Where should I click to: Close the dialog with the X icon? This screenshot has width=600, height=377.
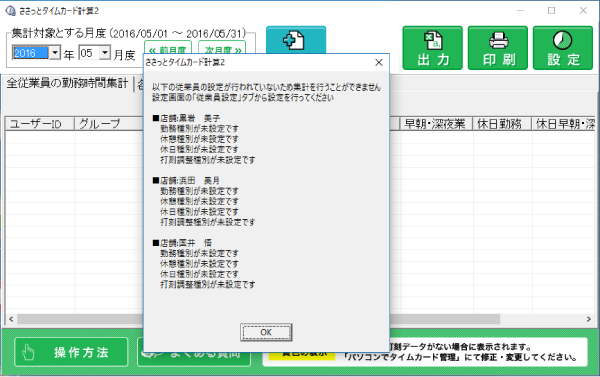tap(379, 62)
